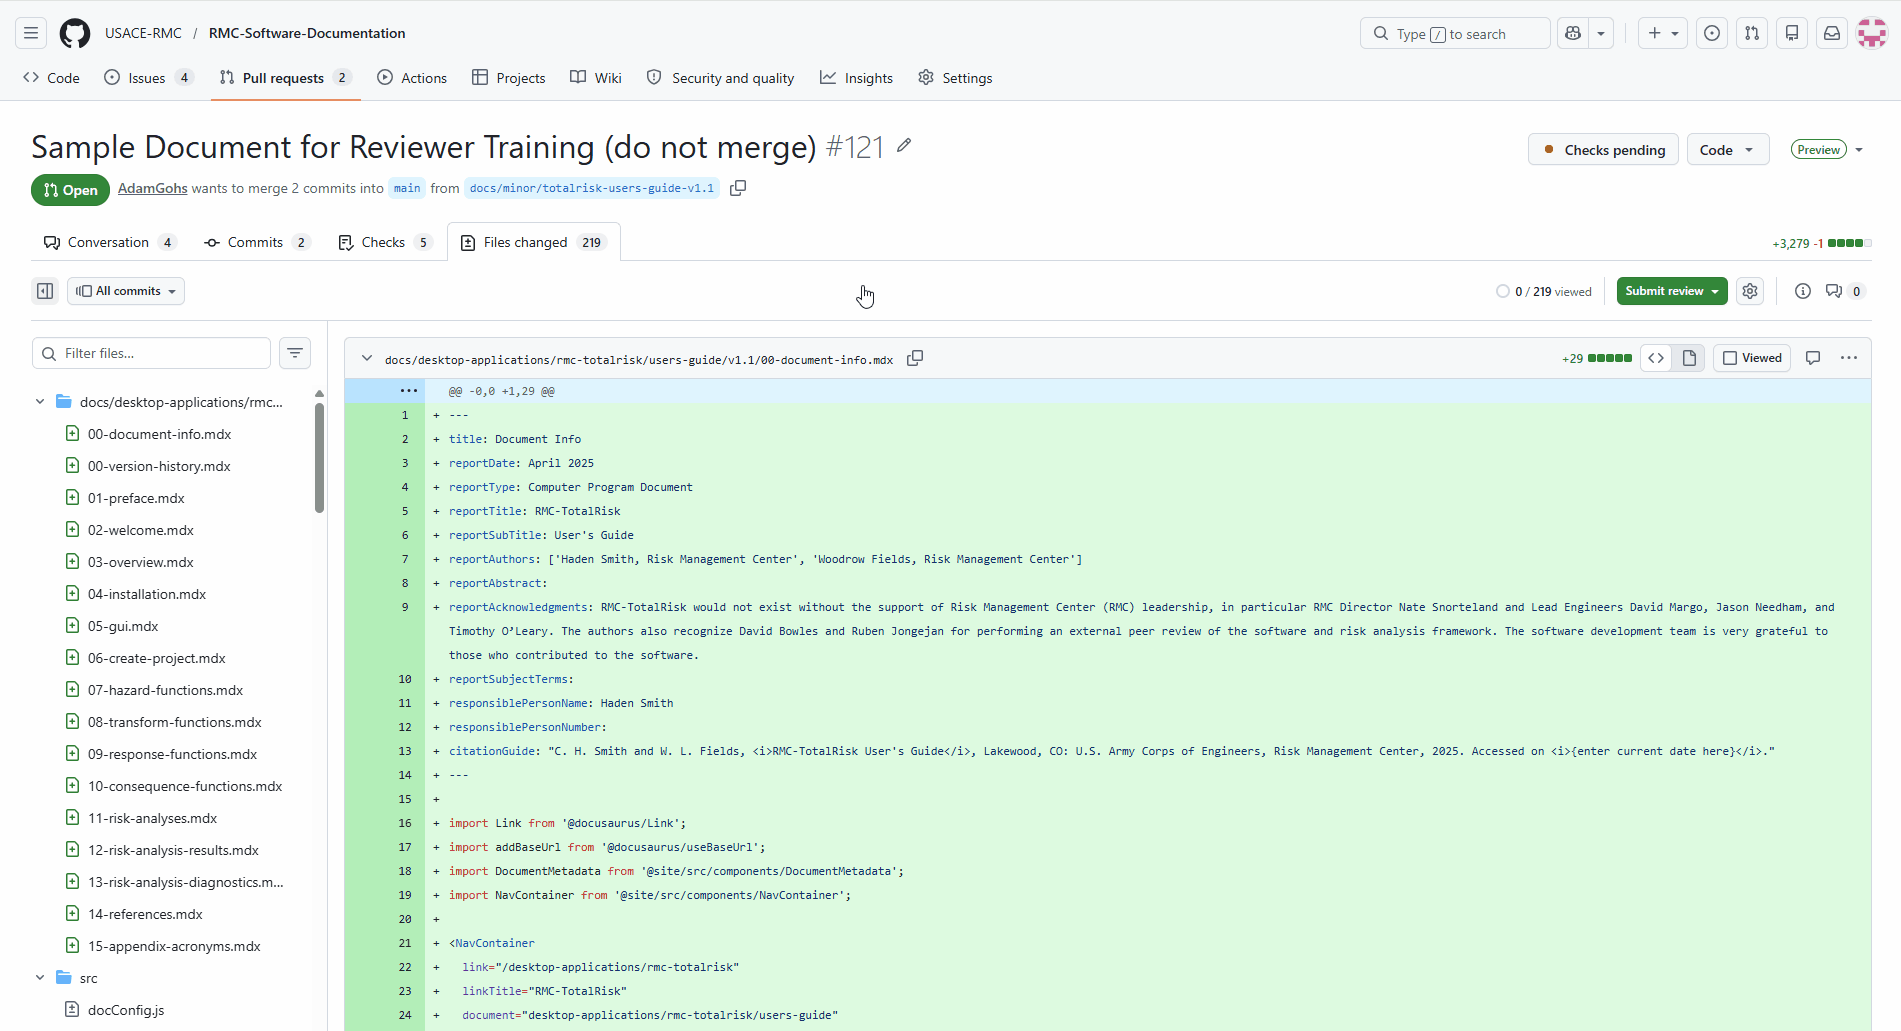Open Projects tab
Viewport: 1901px width, 1031px height.
509,78
